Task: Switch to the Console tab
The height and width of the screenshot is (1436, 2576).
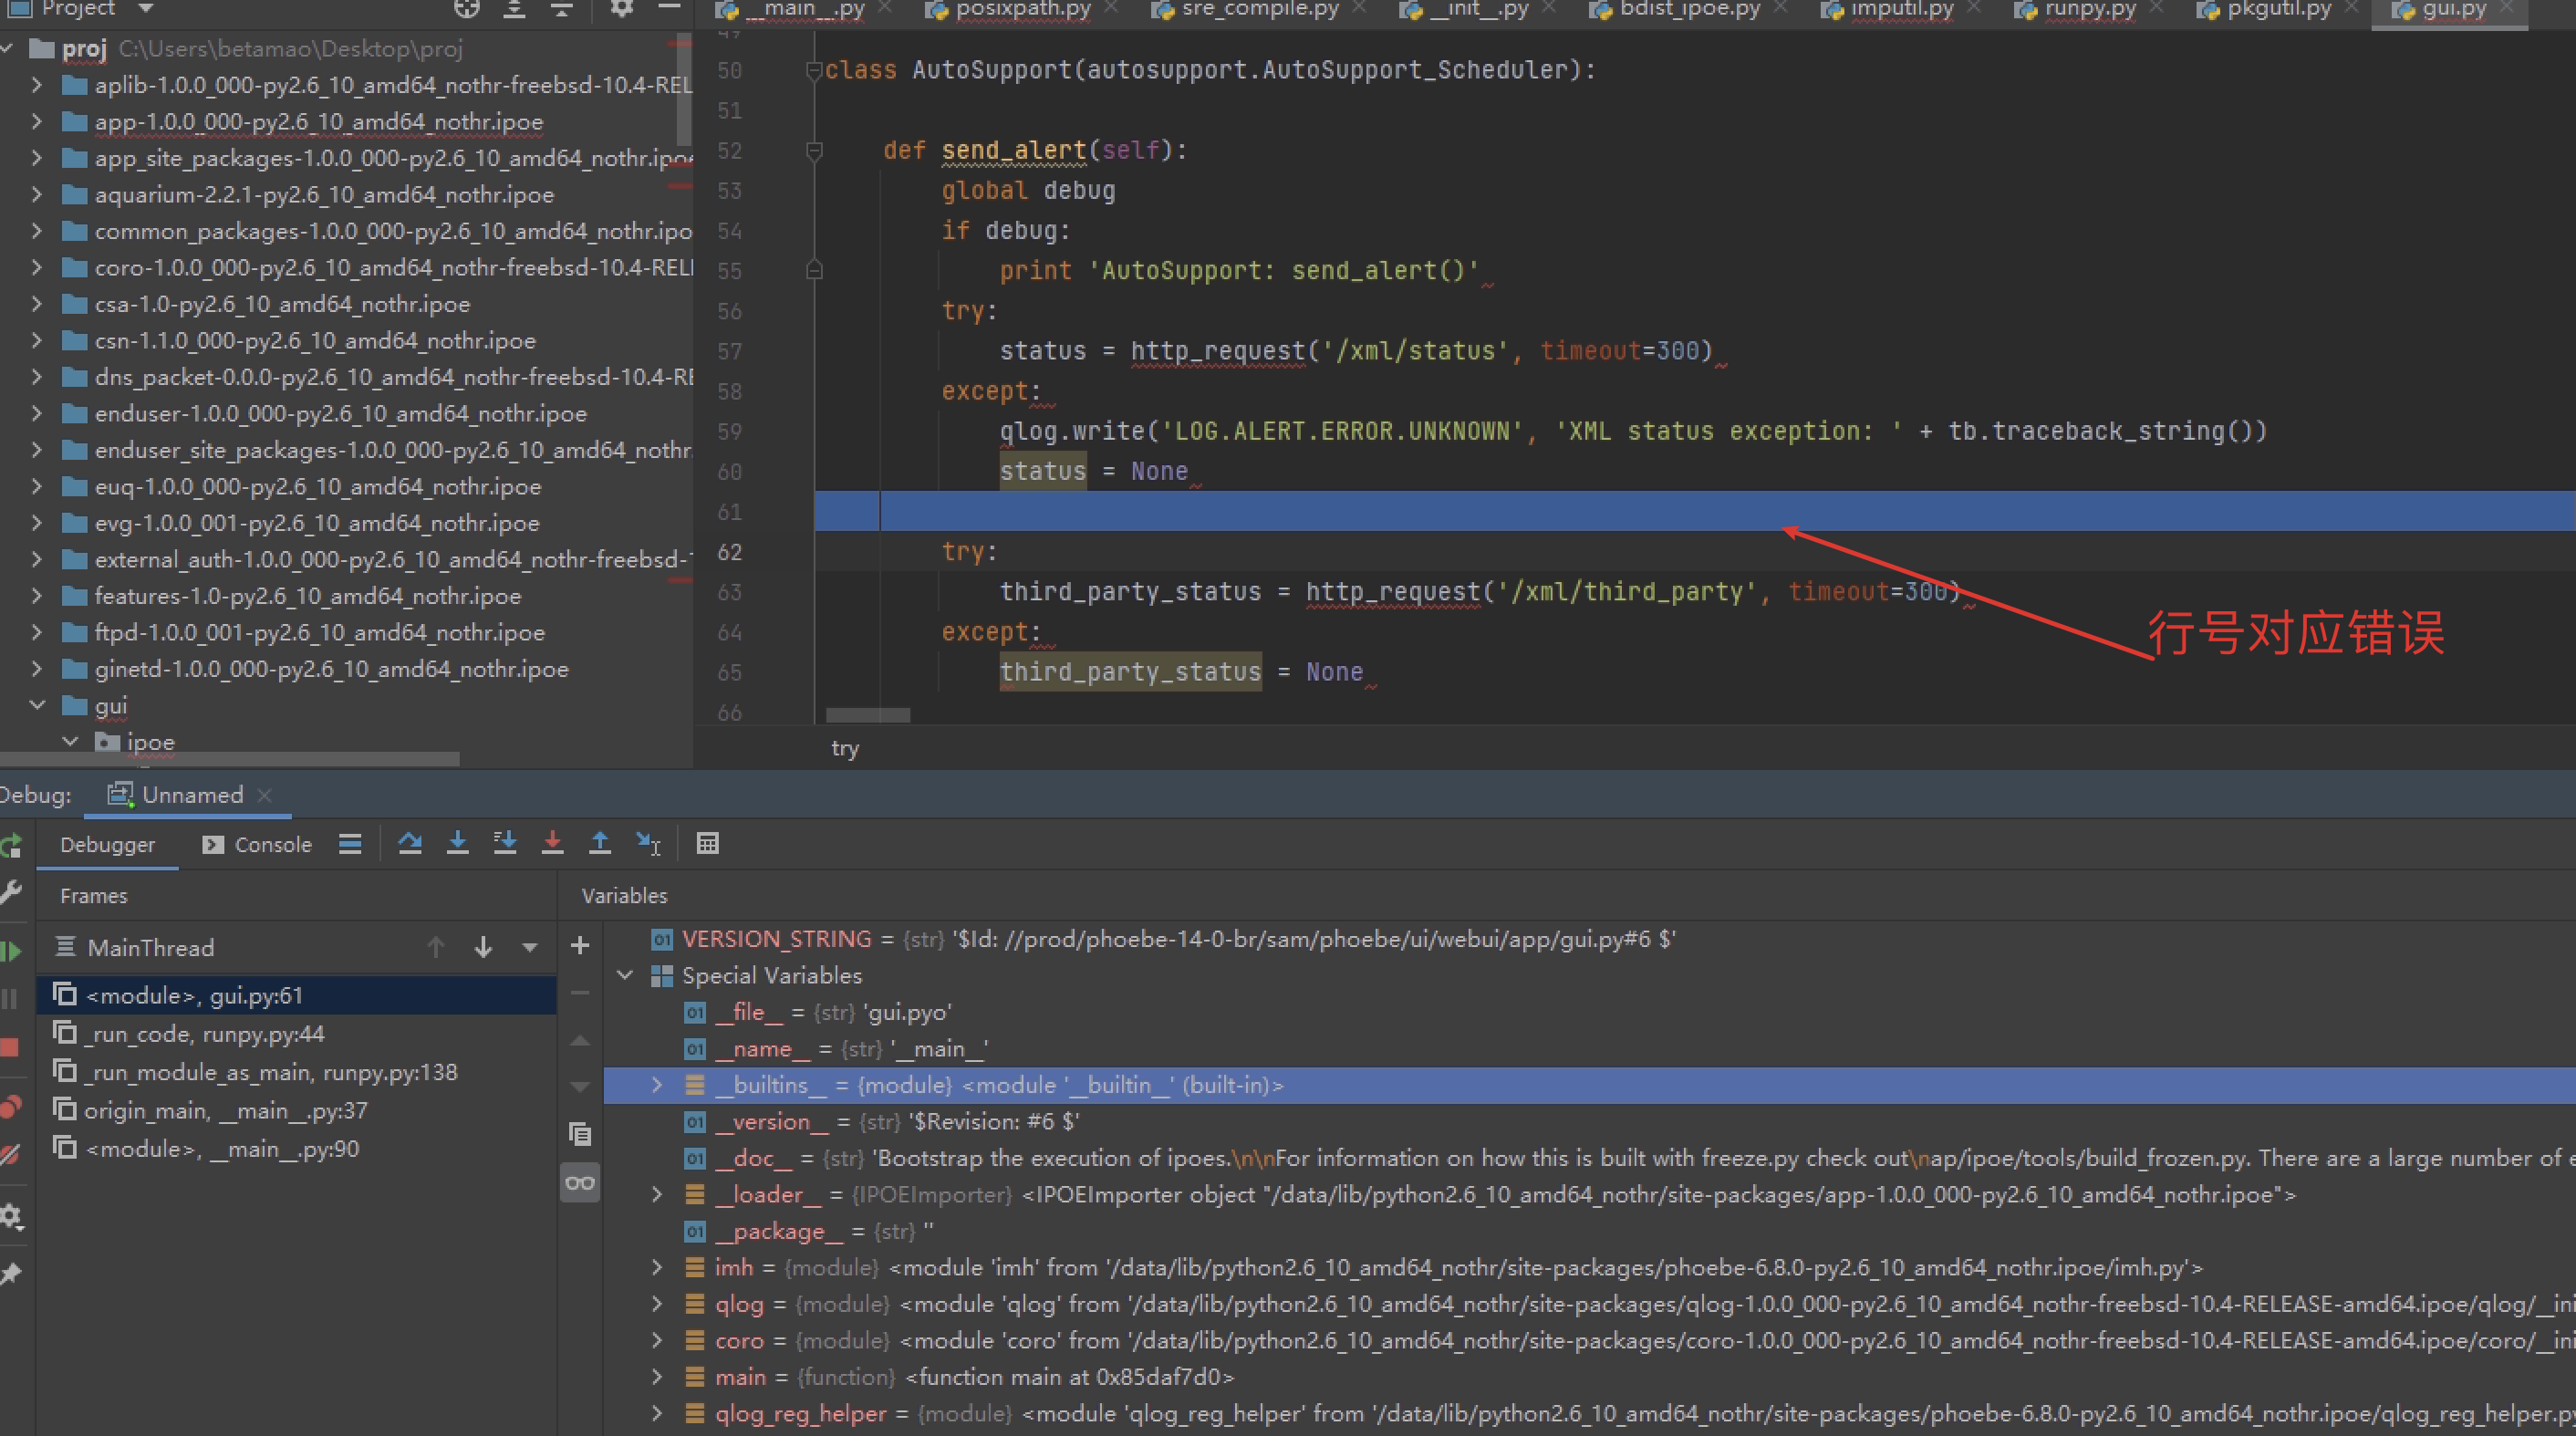Action: pyautogui.click(x=257, y=845)
